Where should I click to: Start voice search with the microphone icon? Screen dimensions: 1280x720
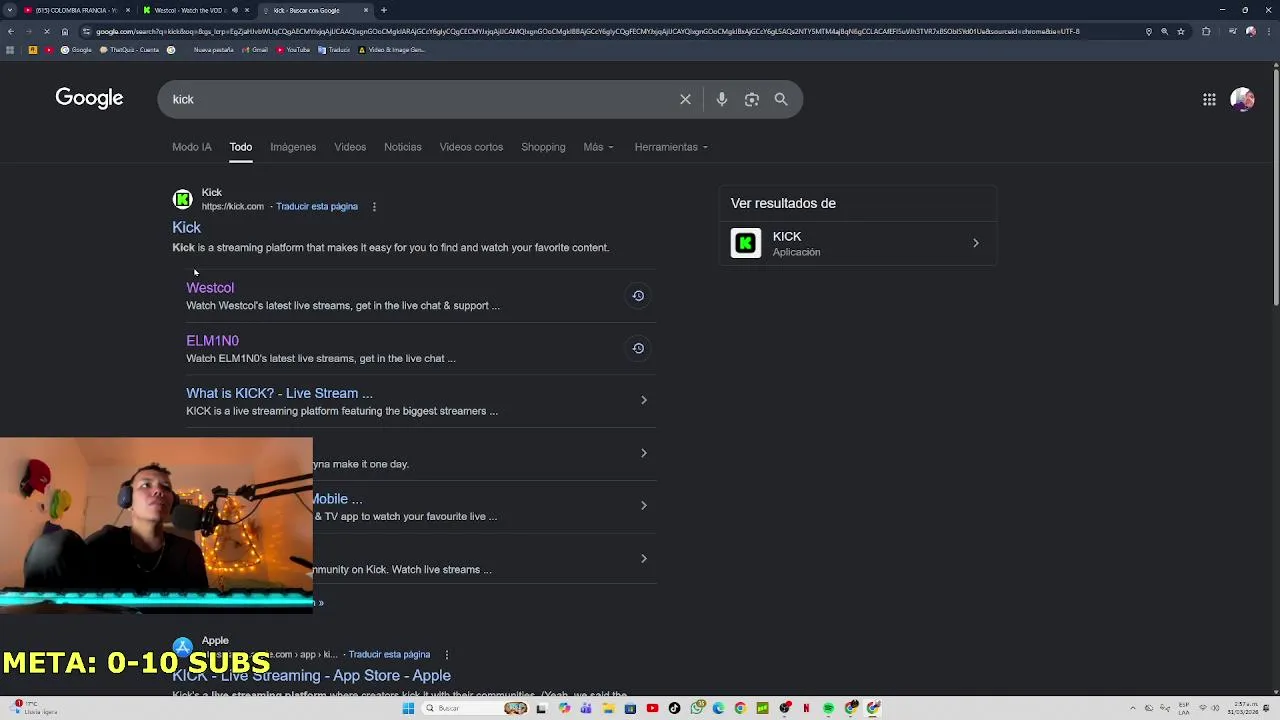[x=721, y=99]
